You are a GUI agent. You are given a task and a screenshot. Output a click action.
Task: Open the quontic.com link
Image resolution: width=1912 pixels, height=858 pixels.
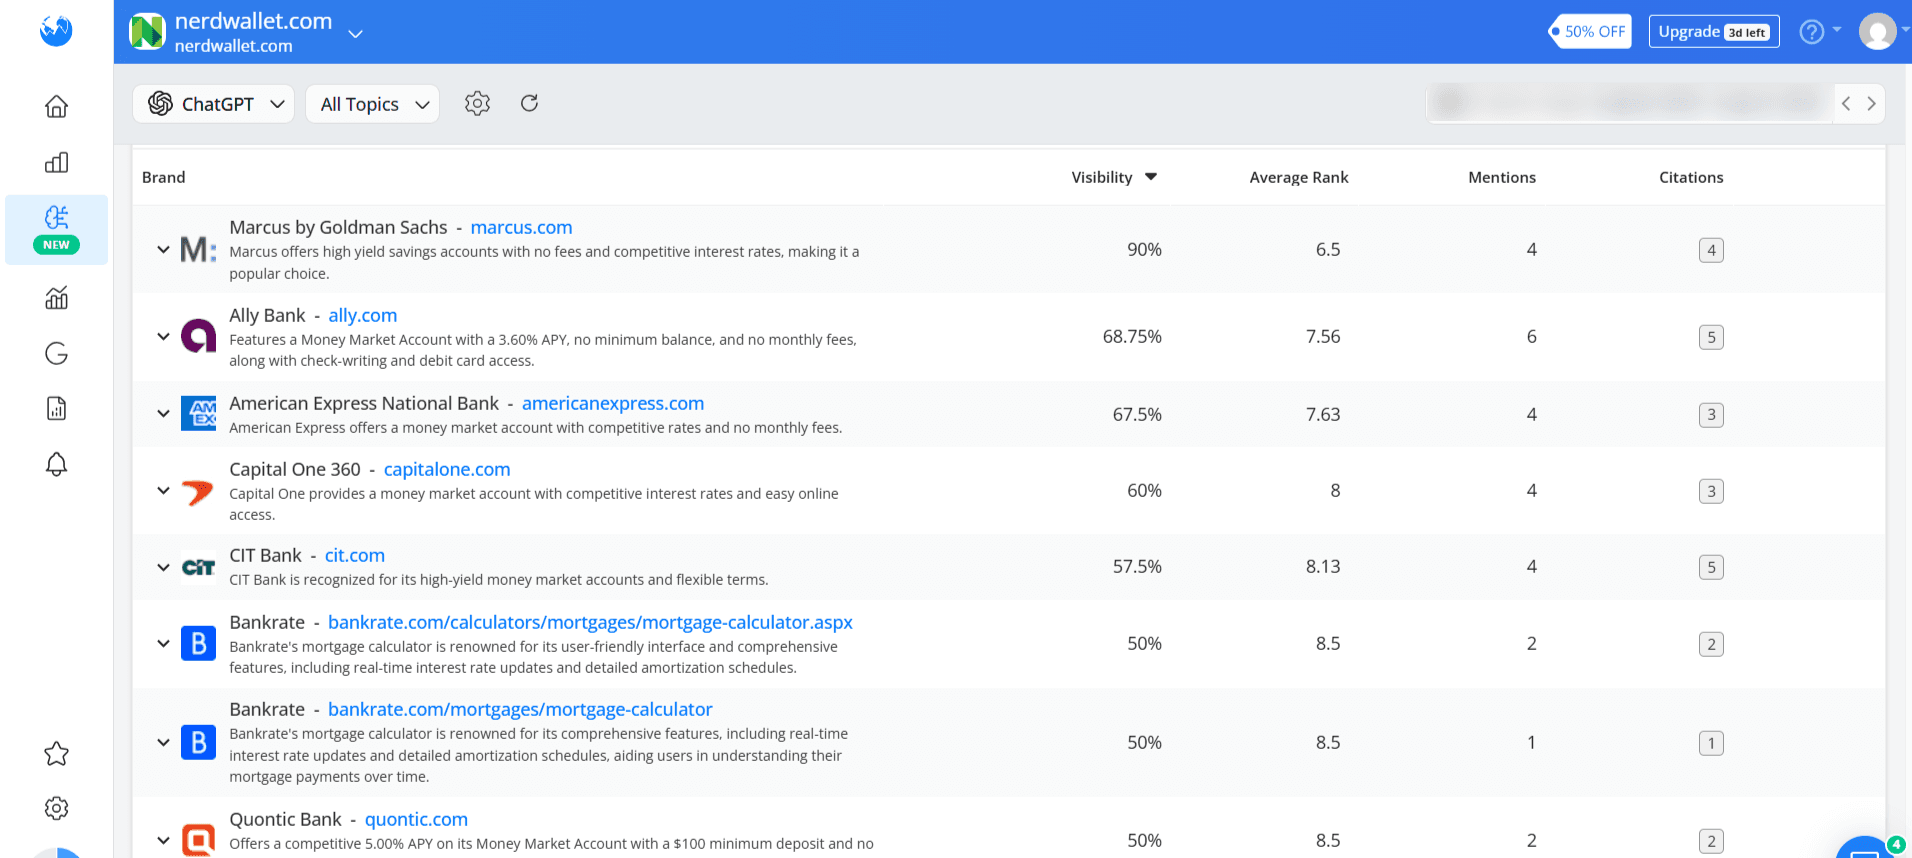[x=416, y=819]
